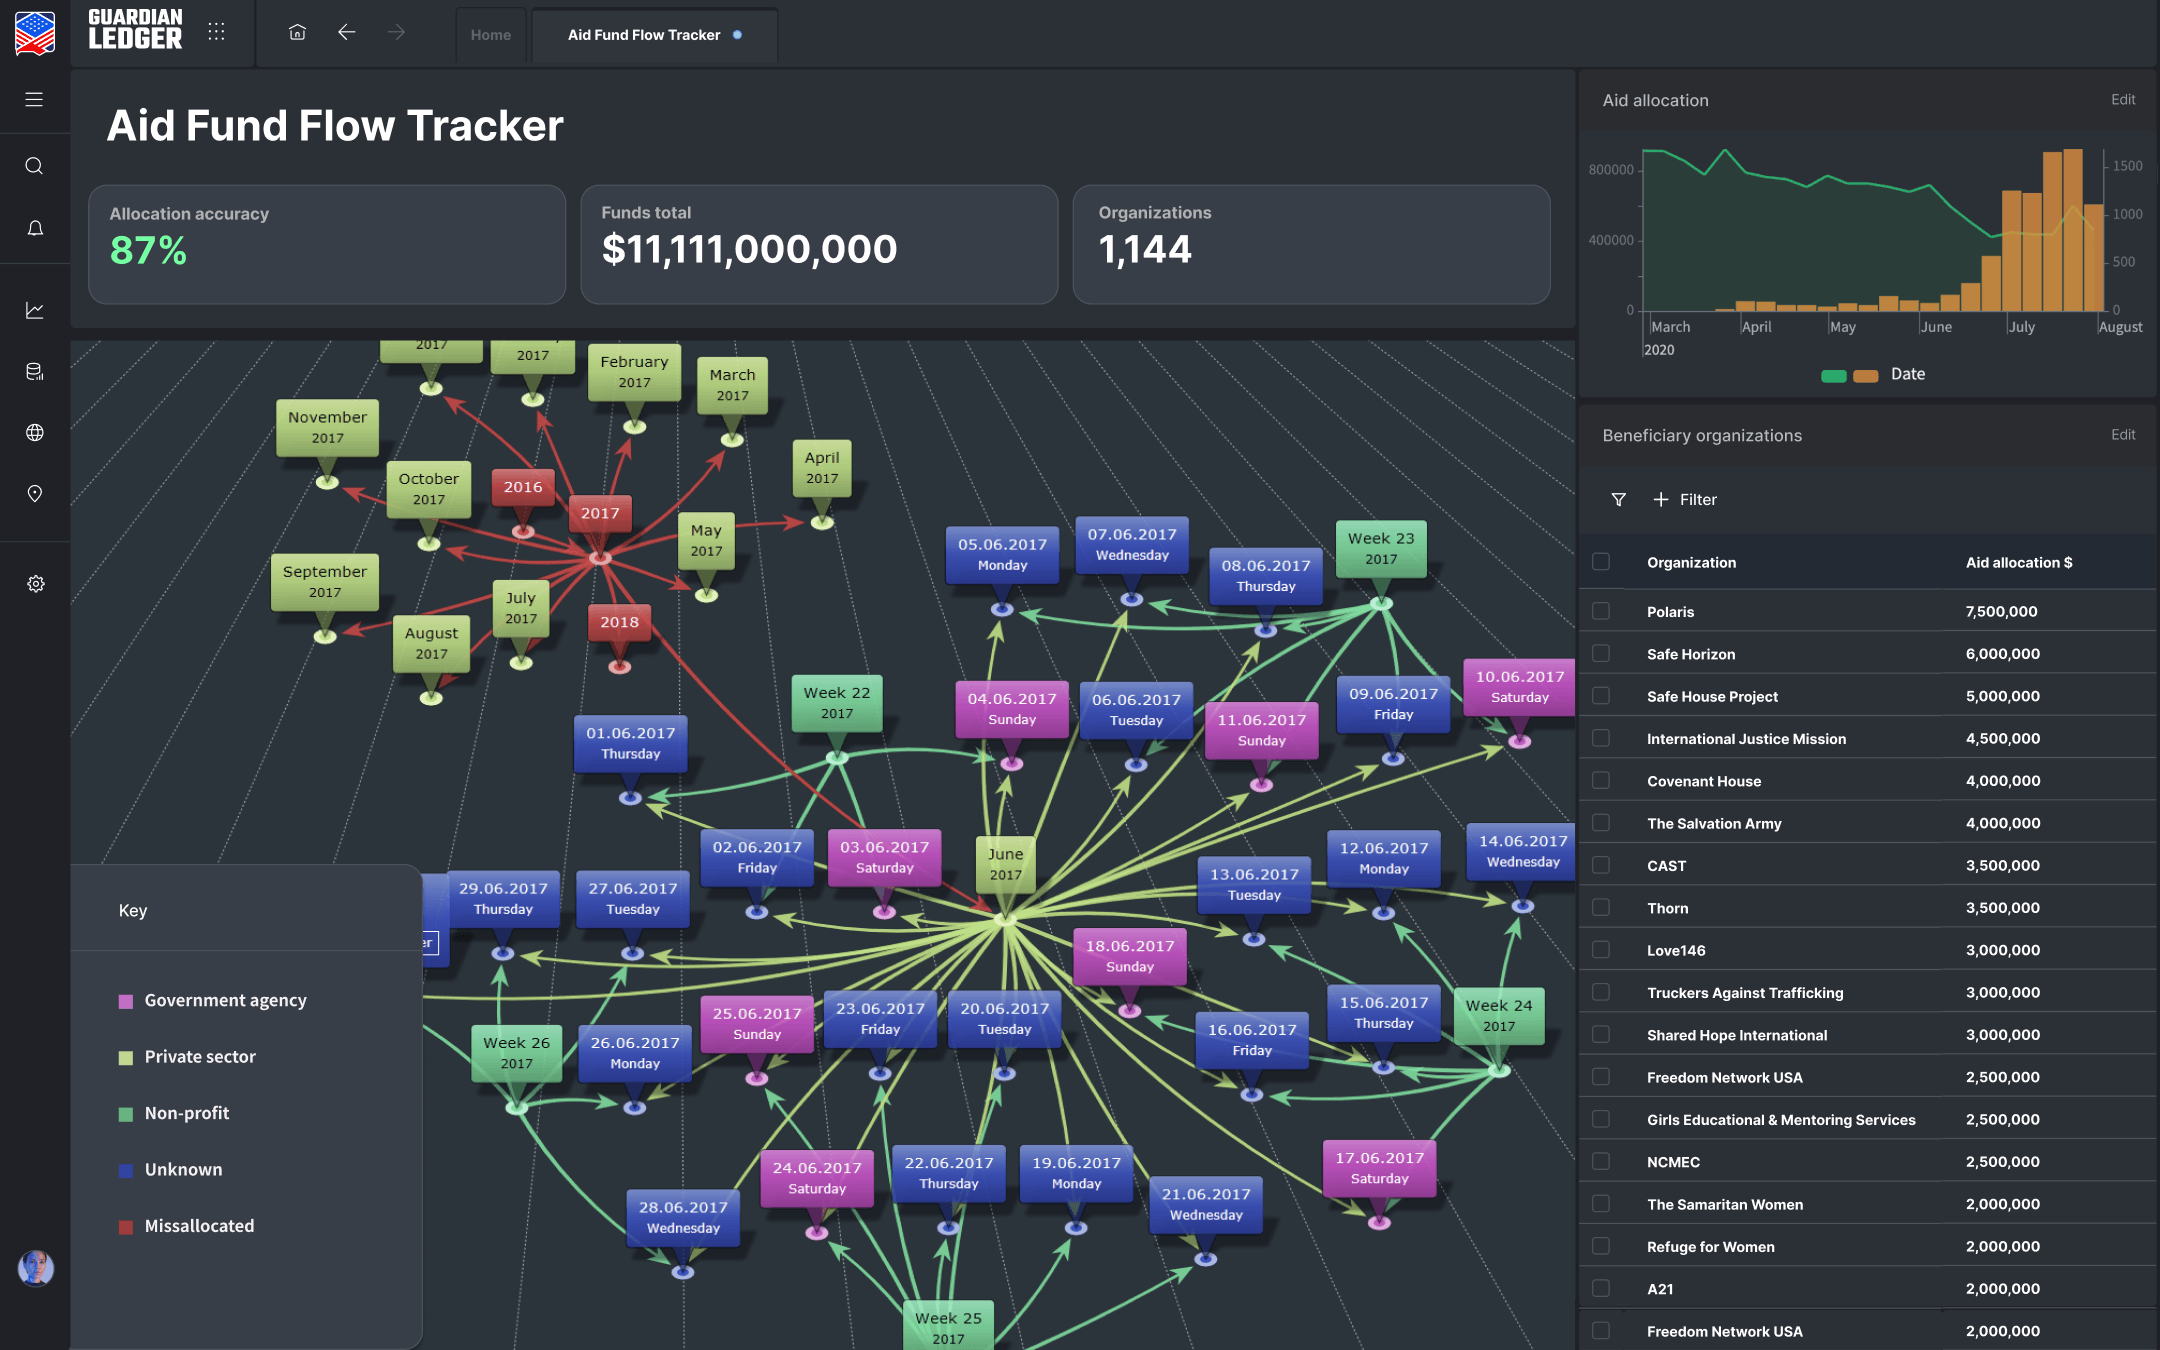The image size is (2160, 1350).
Task: Click the Organization column header text
Action: pos(1691,562)
